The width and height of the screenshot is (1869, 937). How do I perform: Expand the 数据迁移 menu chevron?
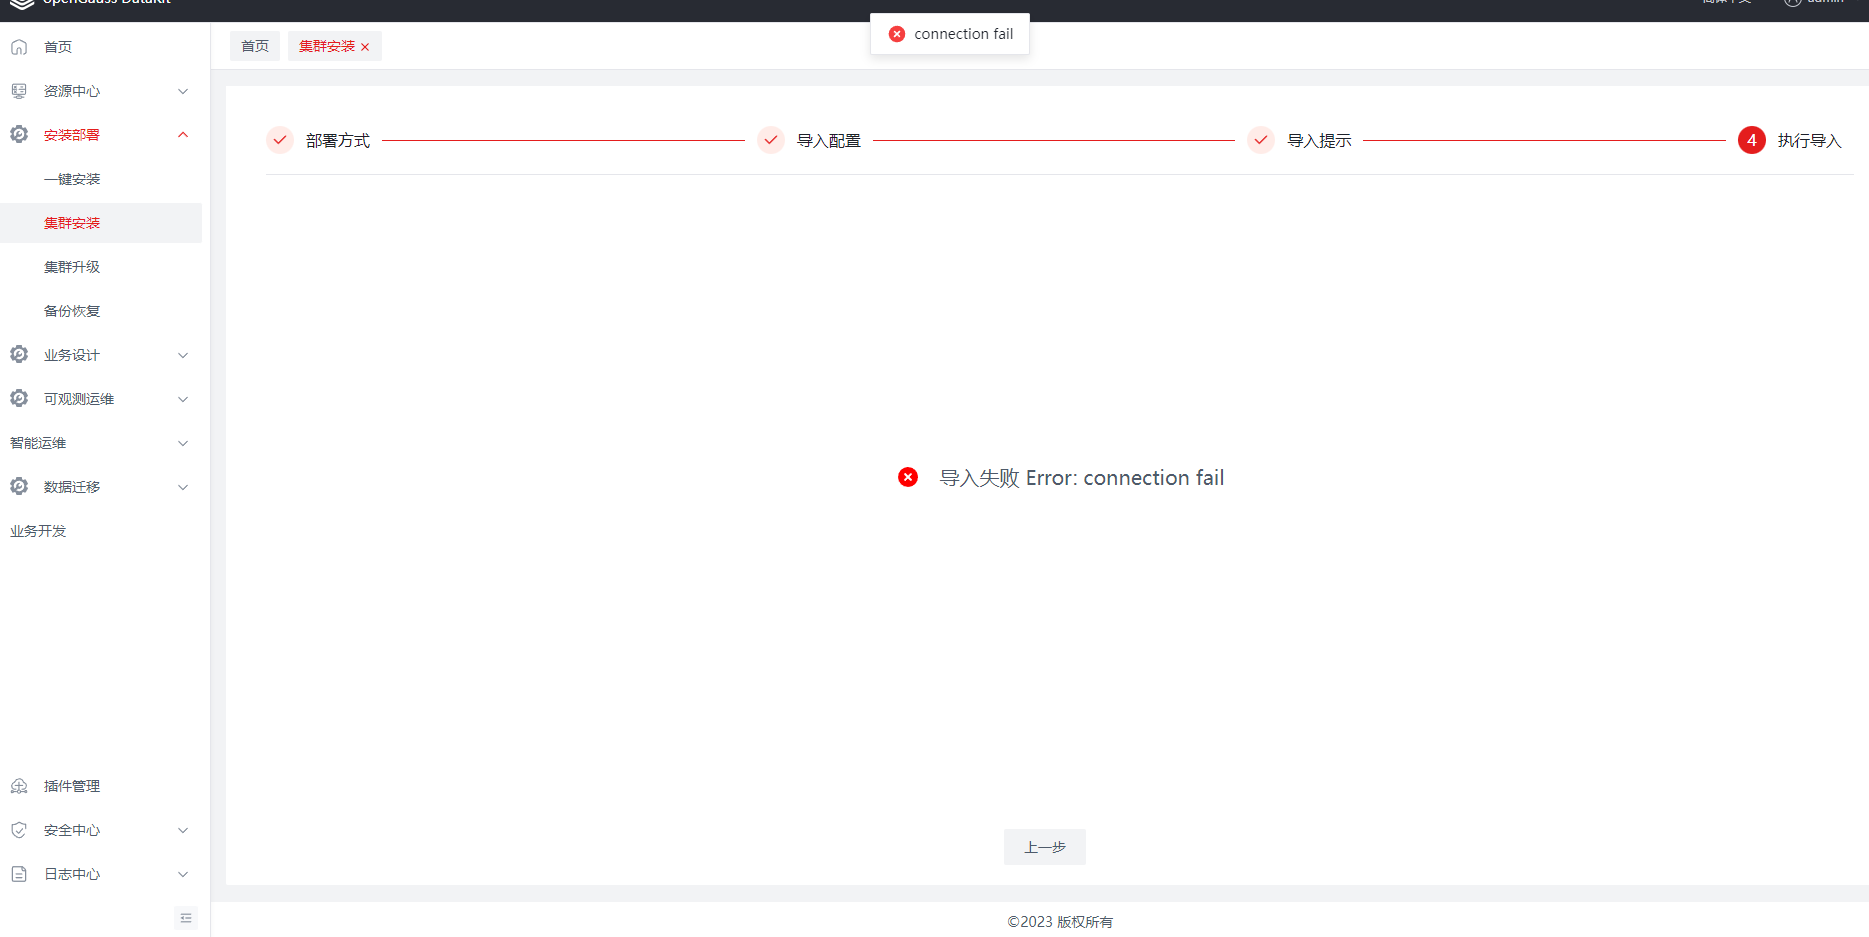[183, 487]
